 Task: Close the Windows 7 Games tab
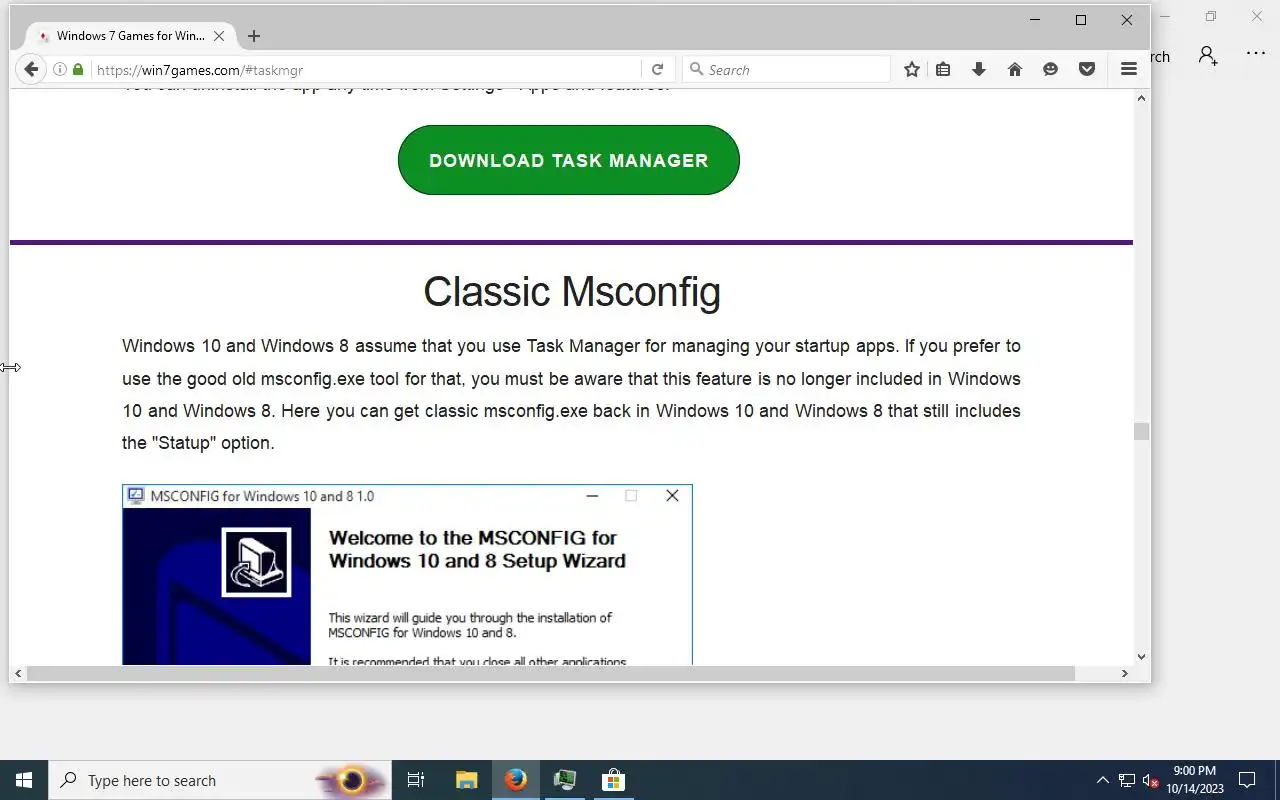click(x=219, y=36)
